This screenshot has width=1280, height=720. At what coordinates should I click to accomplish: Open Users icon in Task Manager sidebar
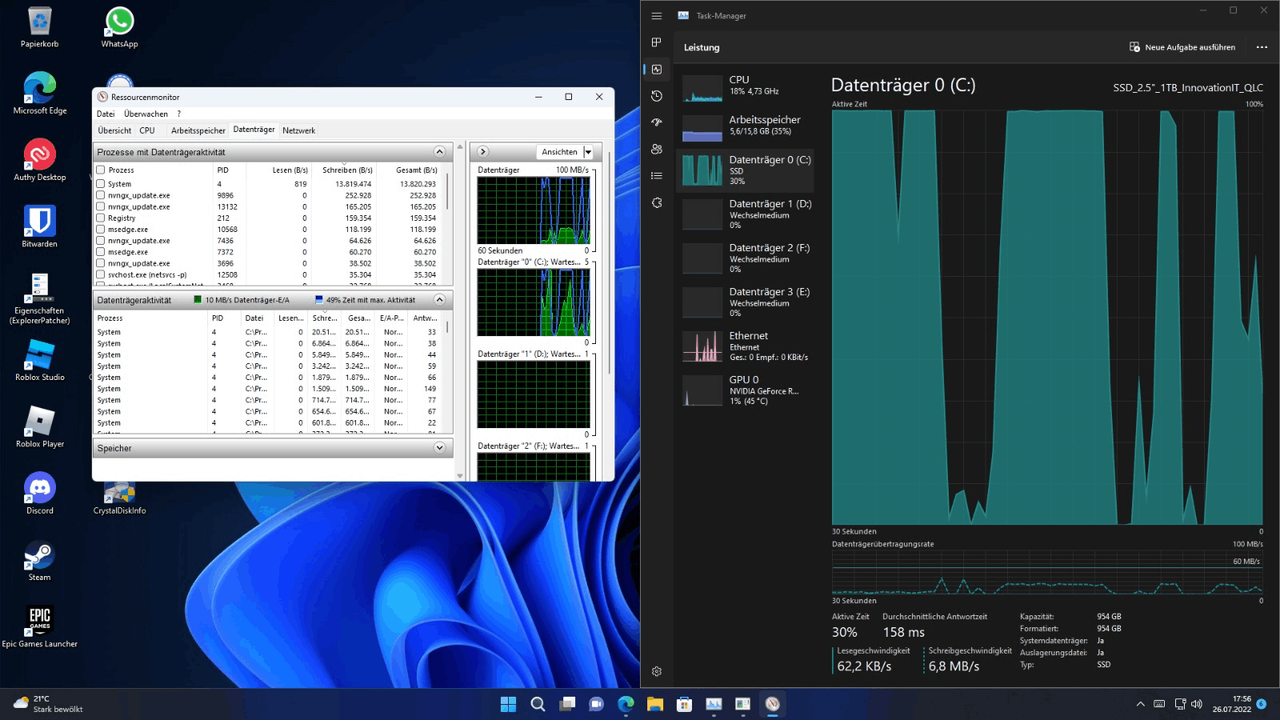[656, 149]
